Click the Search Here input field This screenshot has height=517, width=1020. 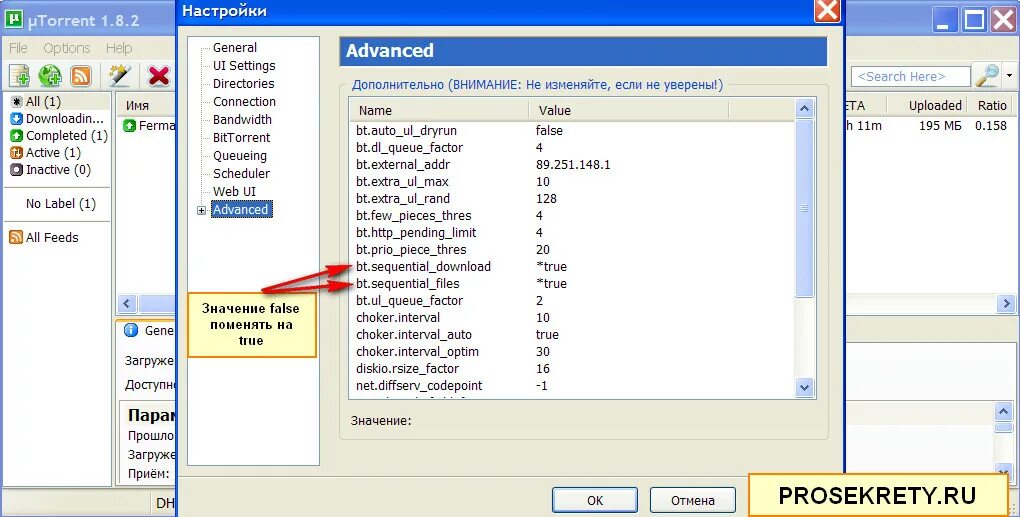(910, 77)
